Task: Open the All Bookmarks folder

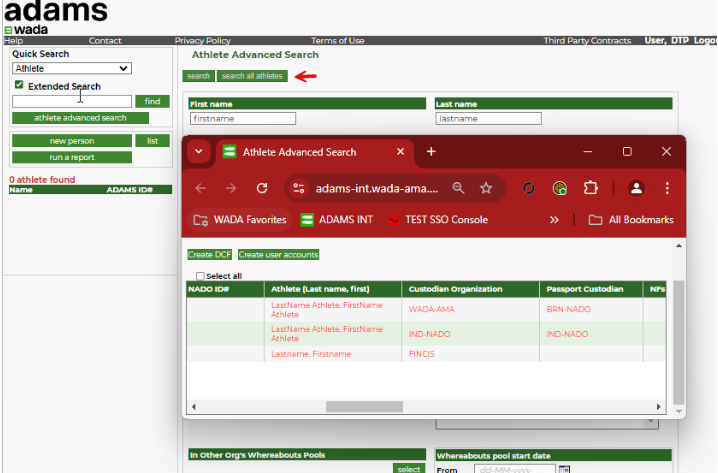Action: click(631, 220)
